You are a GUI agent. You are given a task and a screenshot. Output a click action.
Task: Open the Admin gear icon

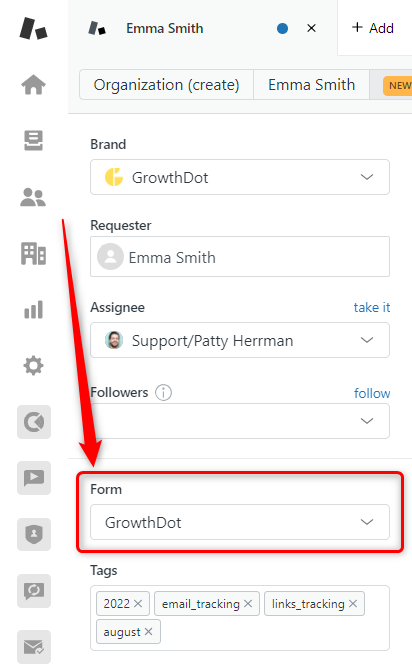33,366
